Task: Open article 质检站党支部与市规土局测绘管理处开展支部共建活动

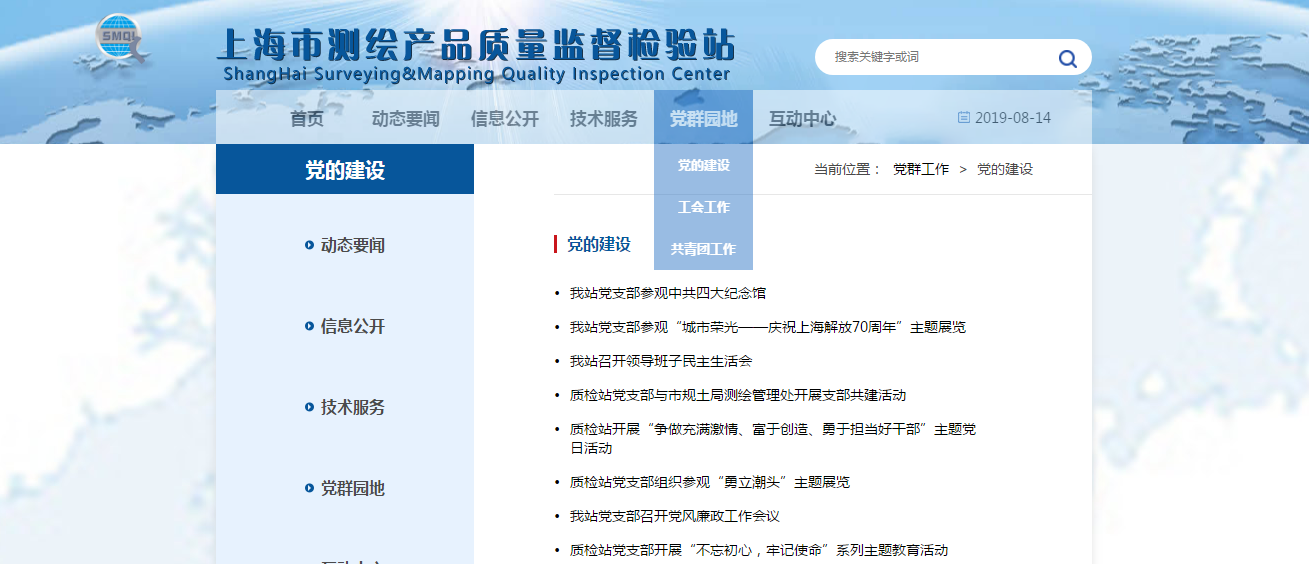Action: [x=738, y=395]
